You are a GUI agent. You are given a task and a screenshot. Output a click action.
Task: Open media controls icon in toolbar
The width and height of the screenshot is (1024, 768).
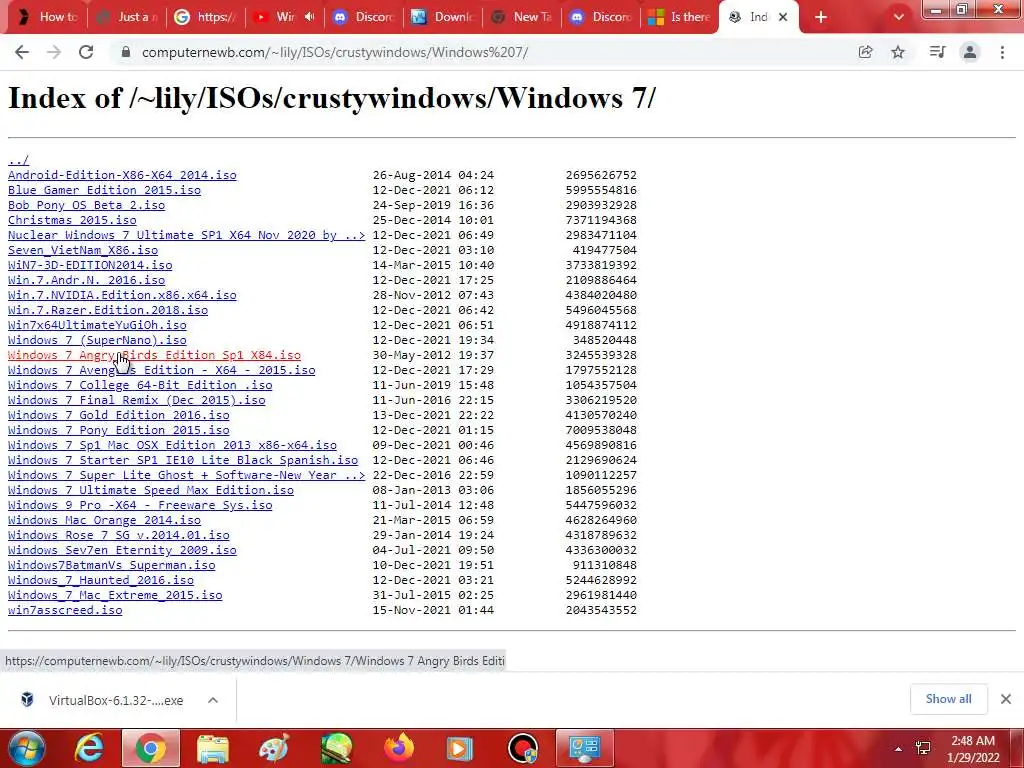[937, 52]
